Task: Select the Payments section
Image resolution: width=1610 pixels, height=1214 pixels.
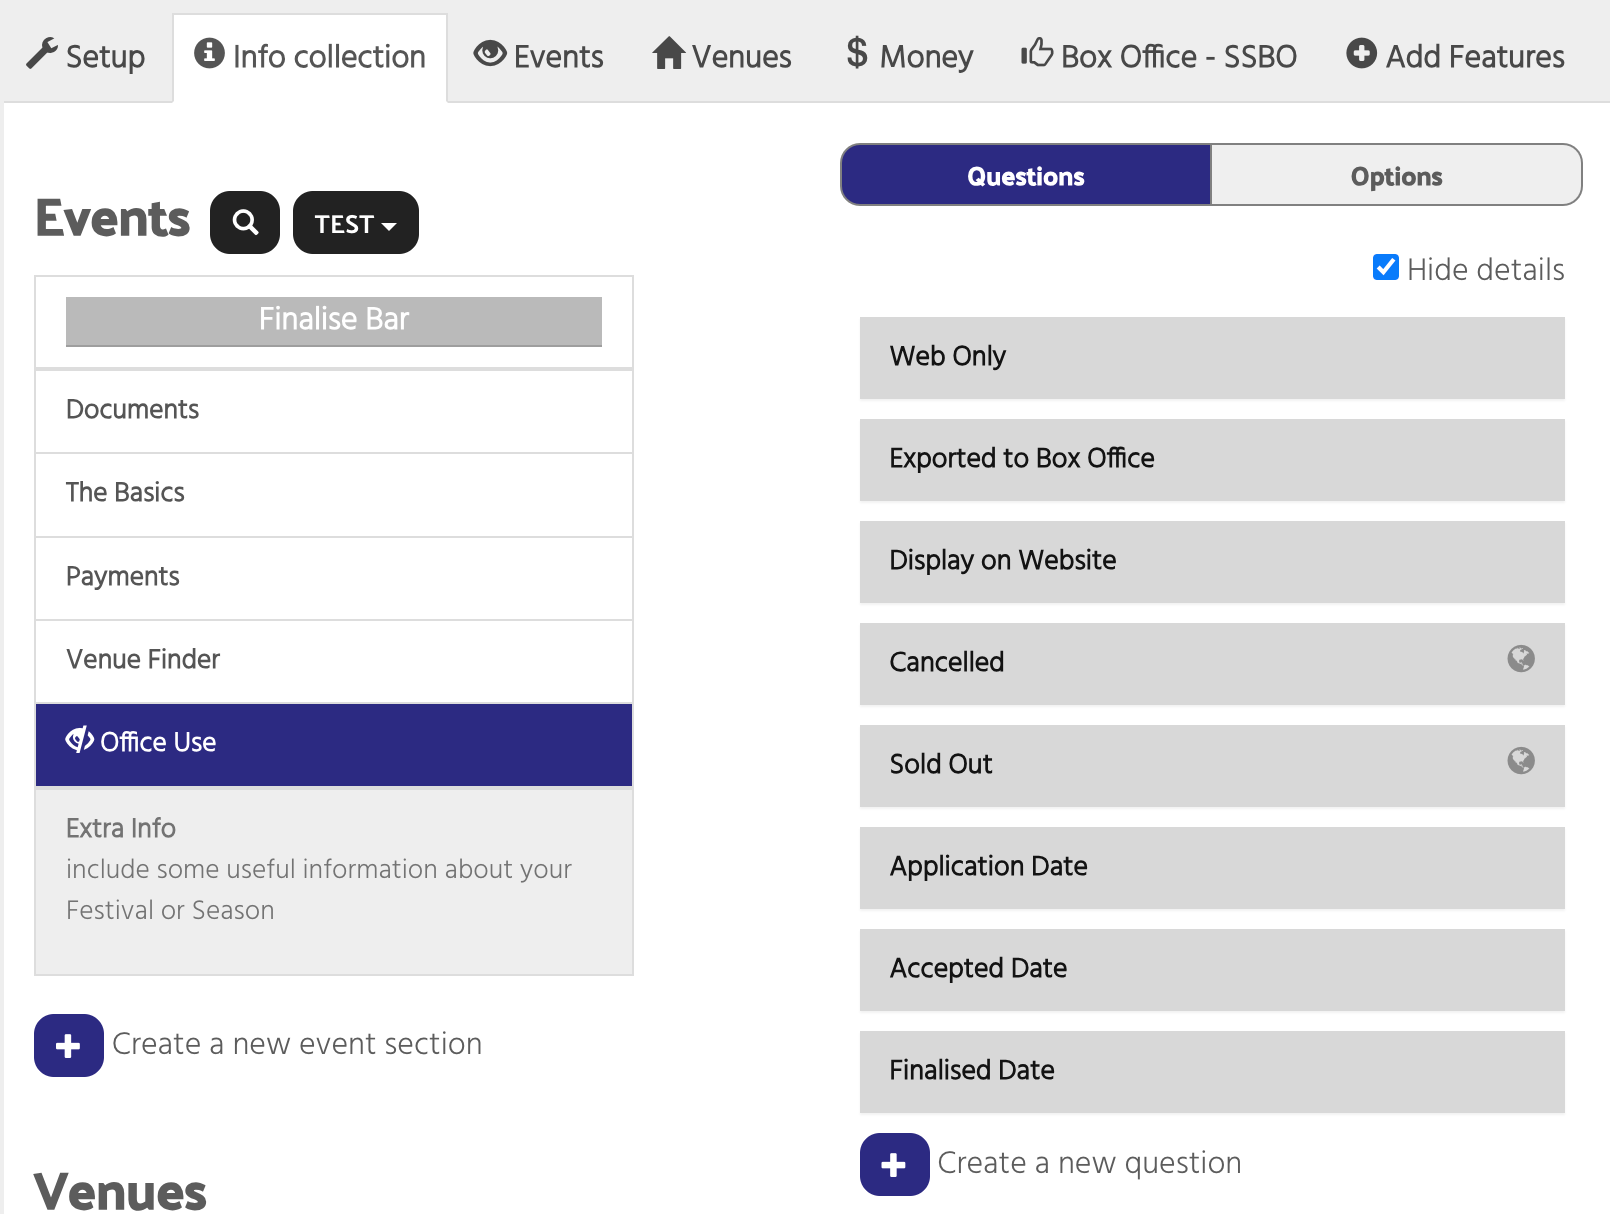Action: pyautogui.click(x=334, y=578)
